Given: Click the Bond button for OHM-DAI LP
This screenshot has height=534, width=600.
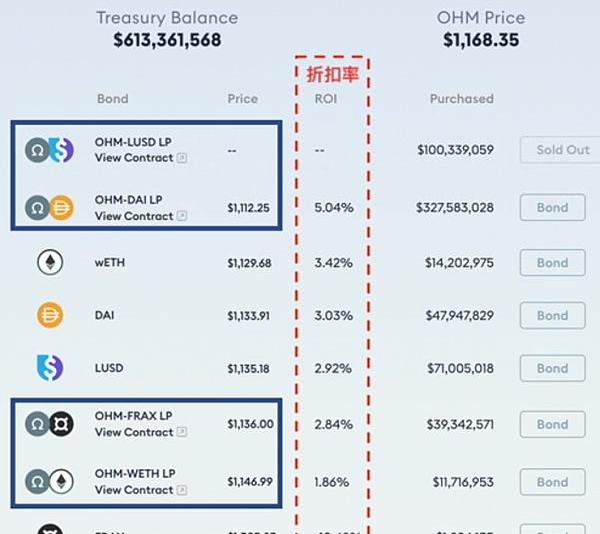Looking at the screenshot, I should [x=553, y=208].
